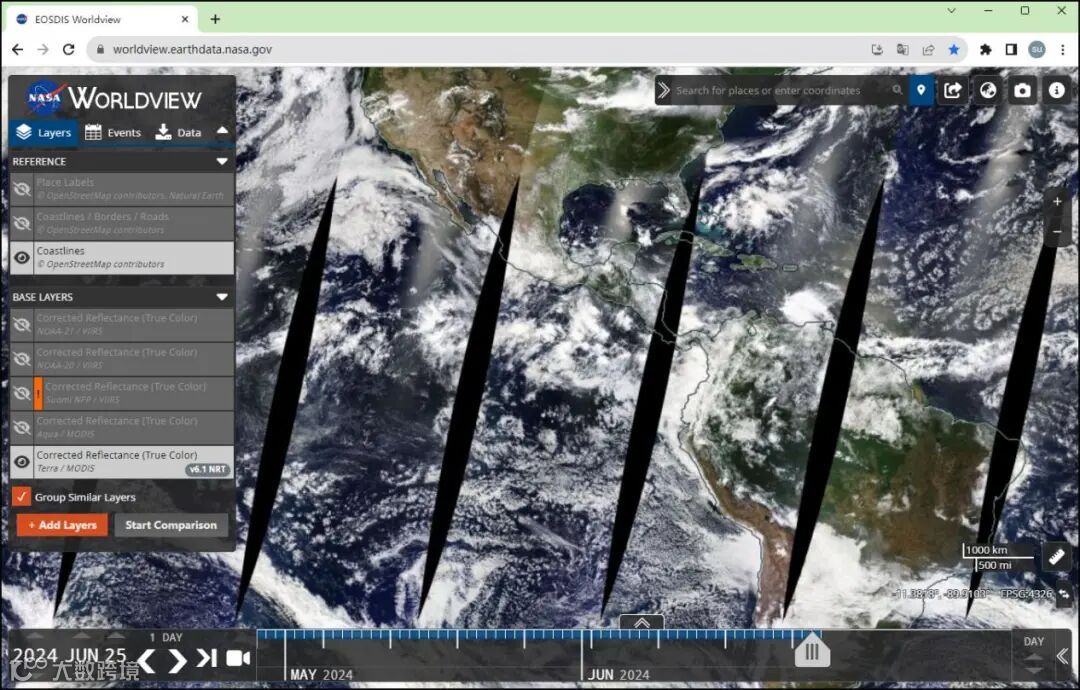Image resolution: width=1080 pixels, height=690 pixels.
Task: Open the browser profile avatar
Action: [1037, 50]
